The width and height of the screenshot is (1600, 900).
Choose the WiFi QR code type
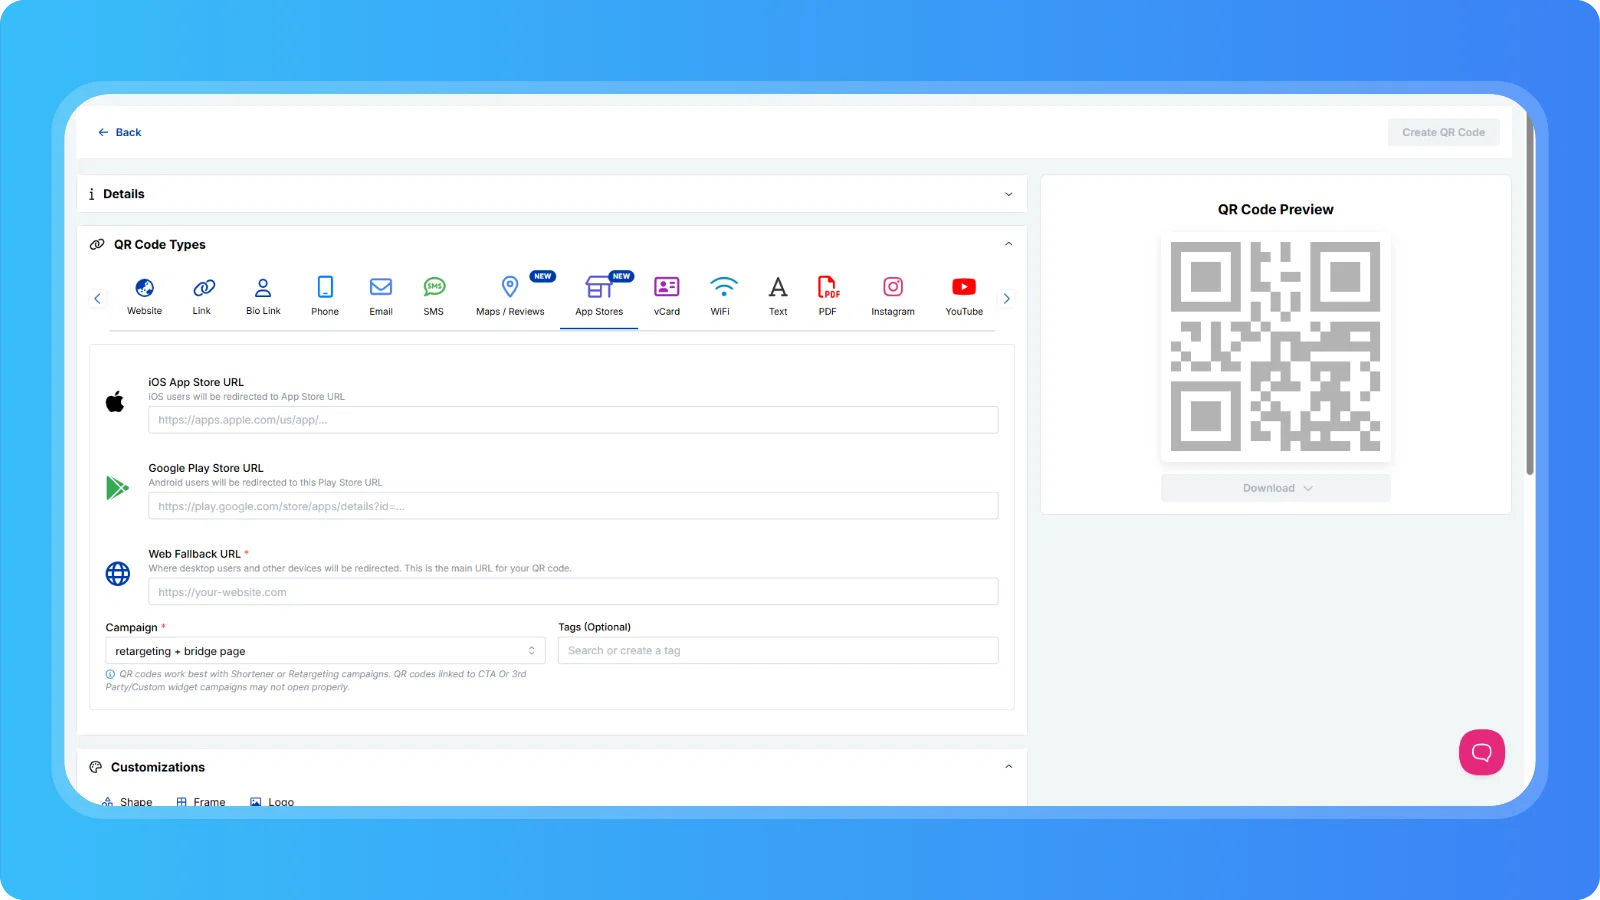(x=722, y=297)
